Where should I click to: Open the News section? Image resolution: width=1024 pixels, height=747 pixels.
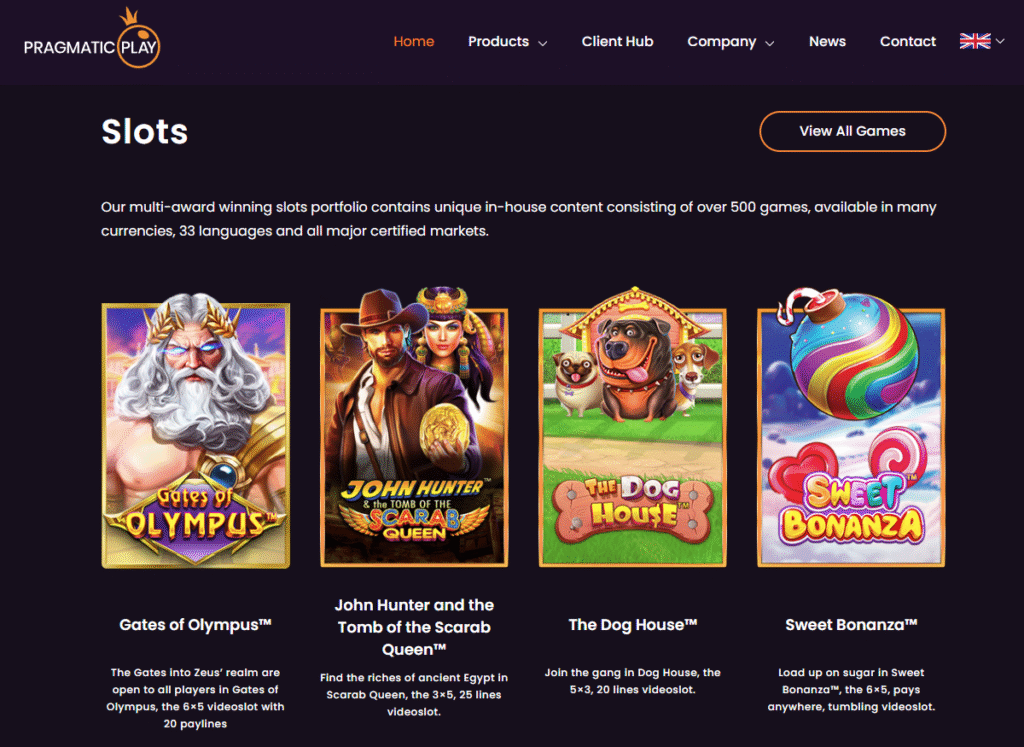pyautogui.click(x=827, y=41)
